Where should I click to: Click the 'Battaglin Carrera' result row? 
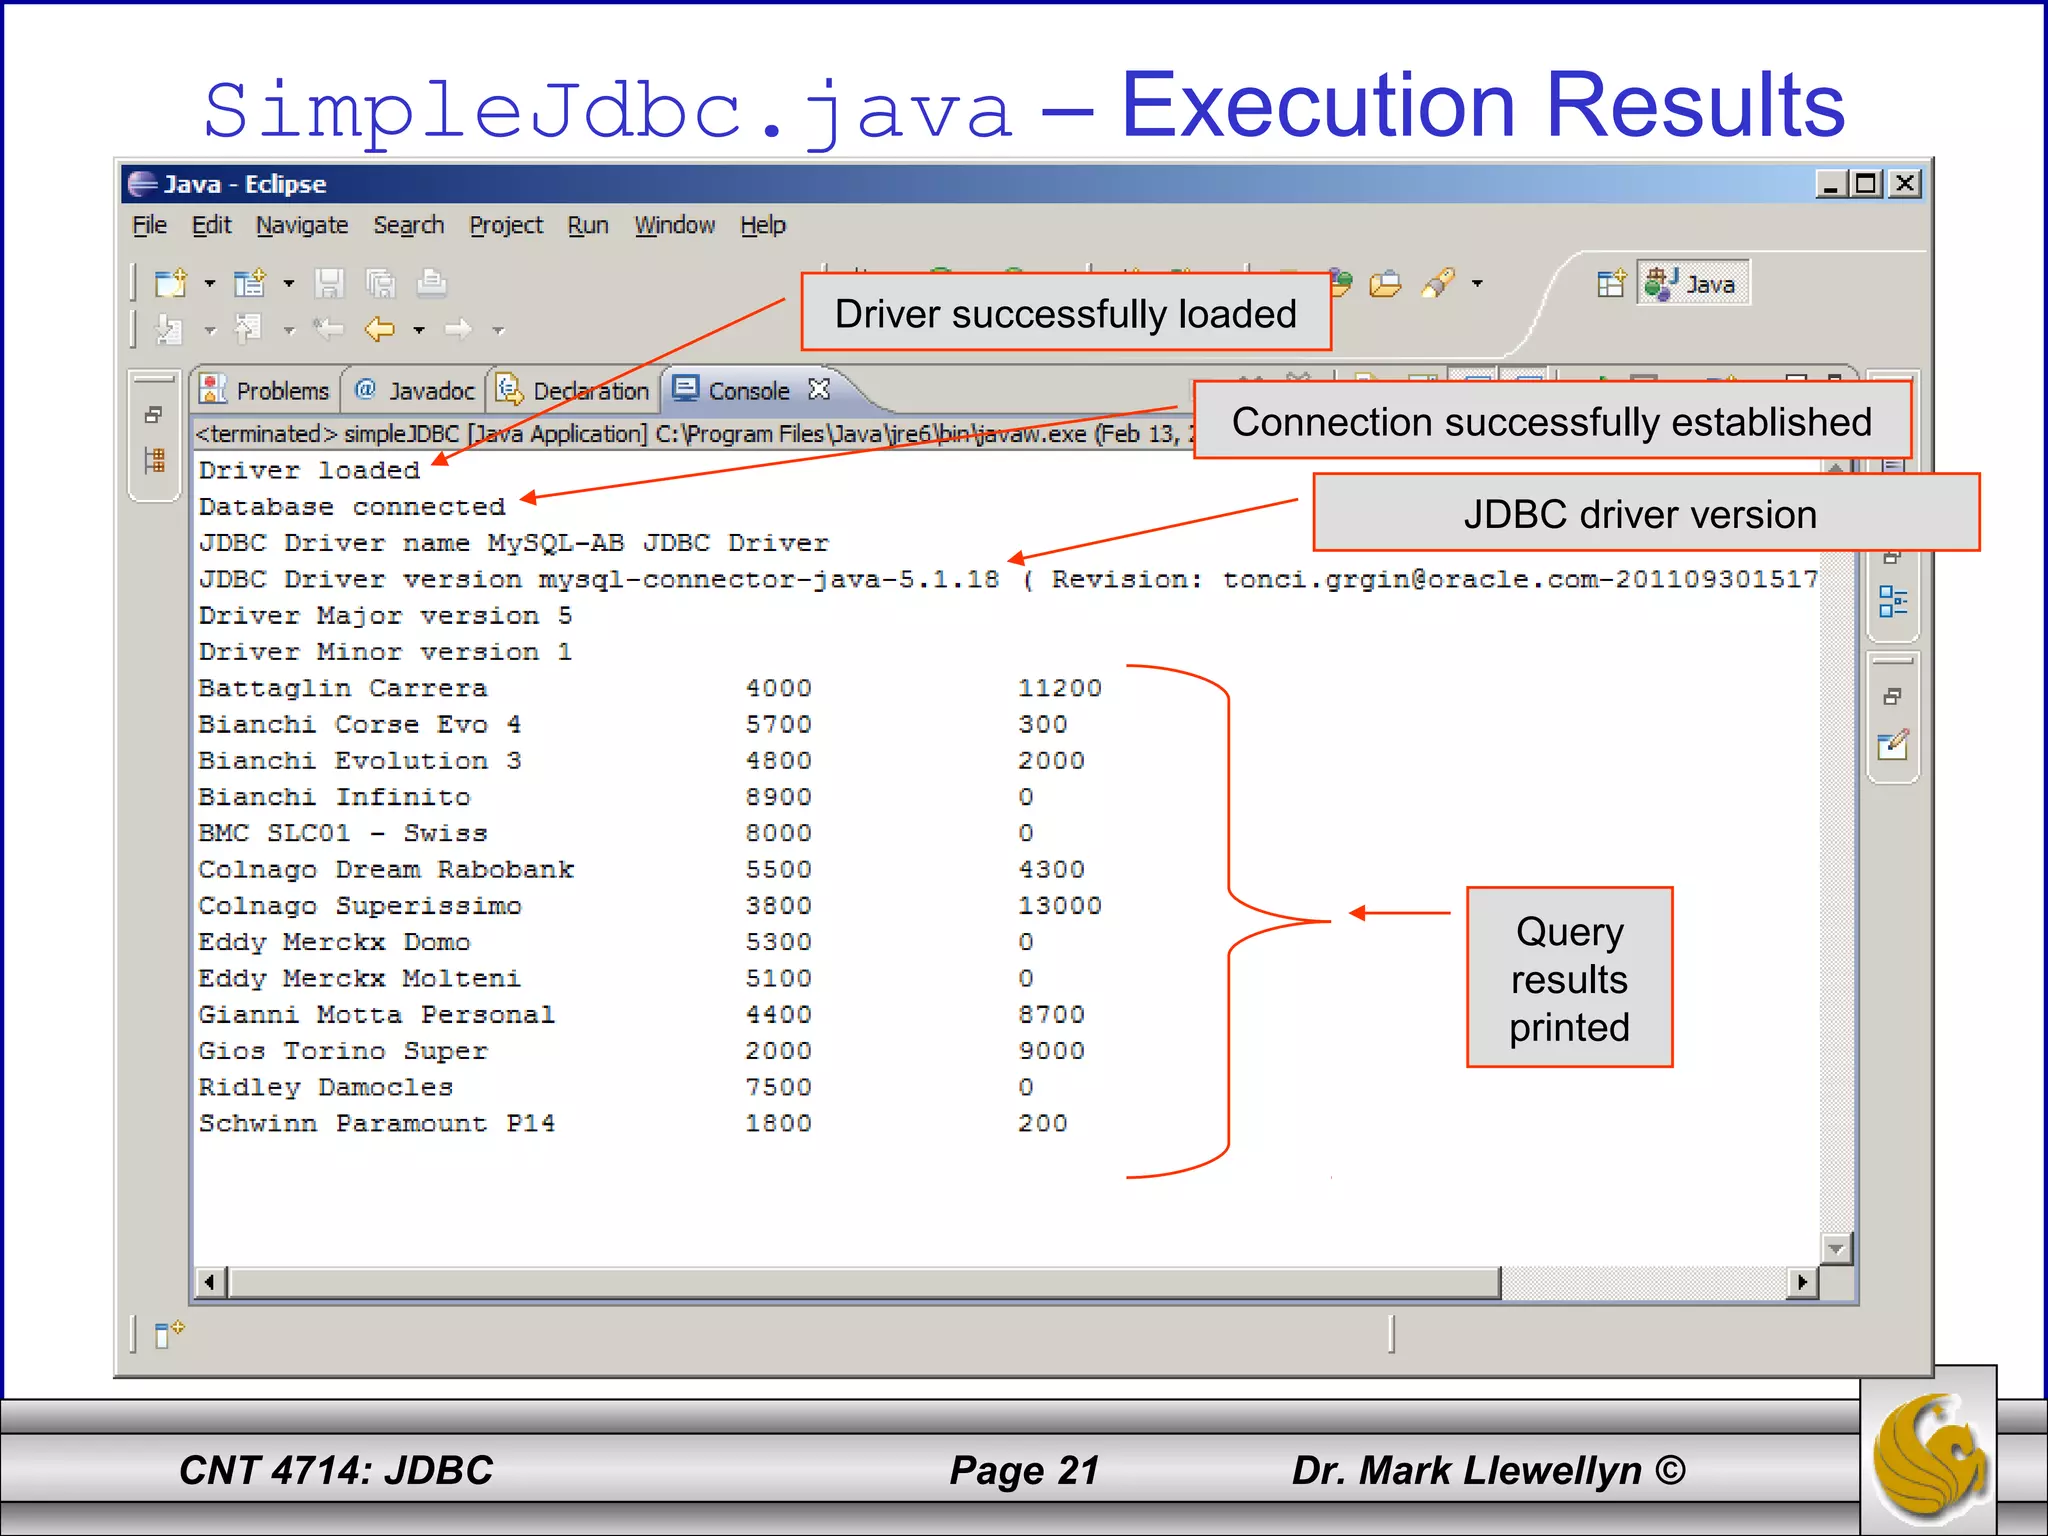650,688
